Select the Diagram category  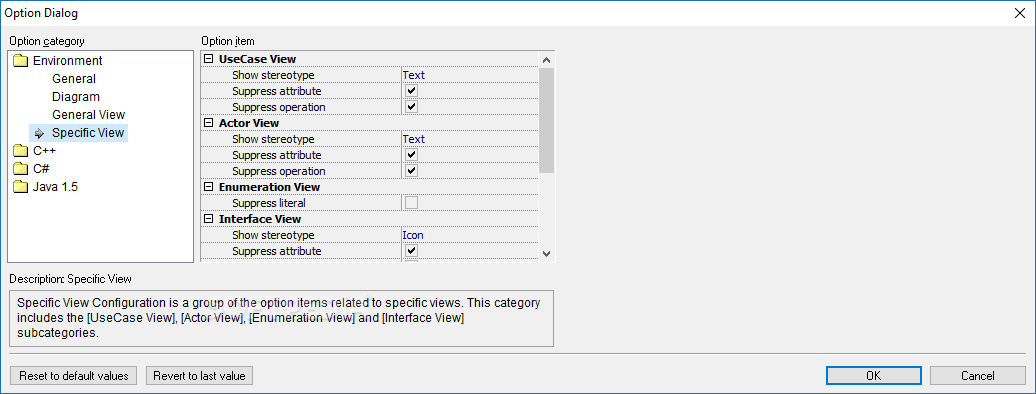point(76,97)
